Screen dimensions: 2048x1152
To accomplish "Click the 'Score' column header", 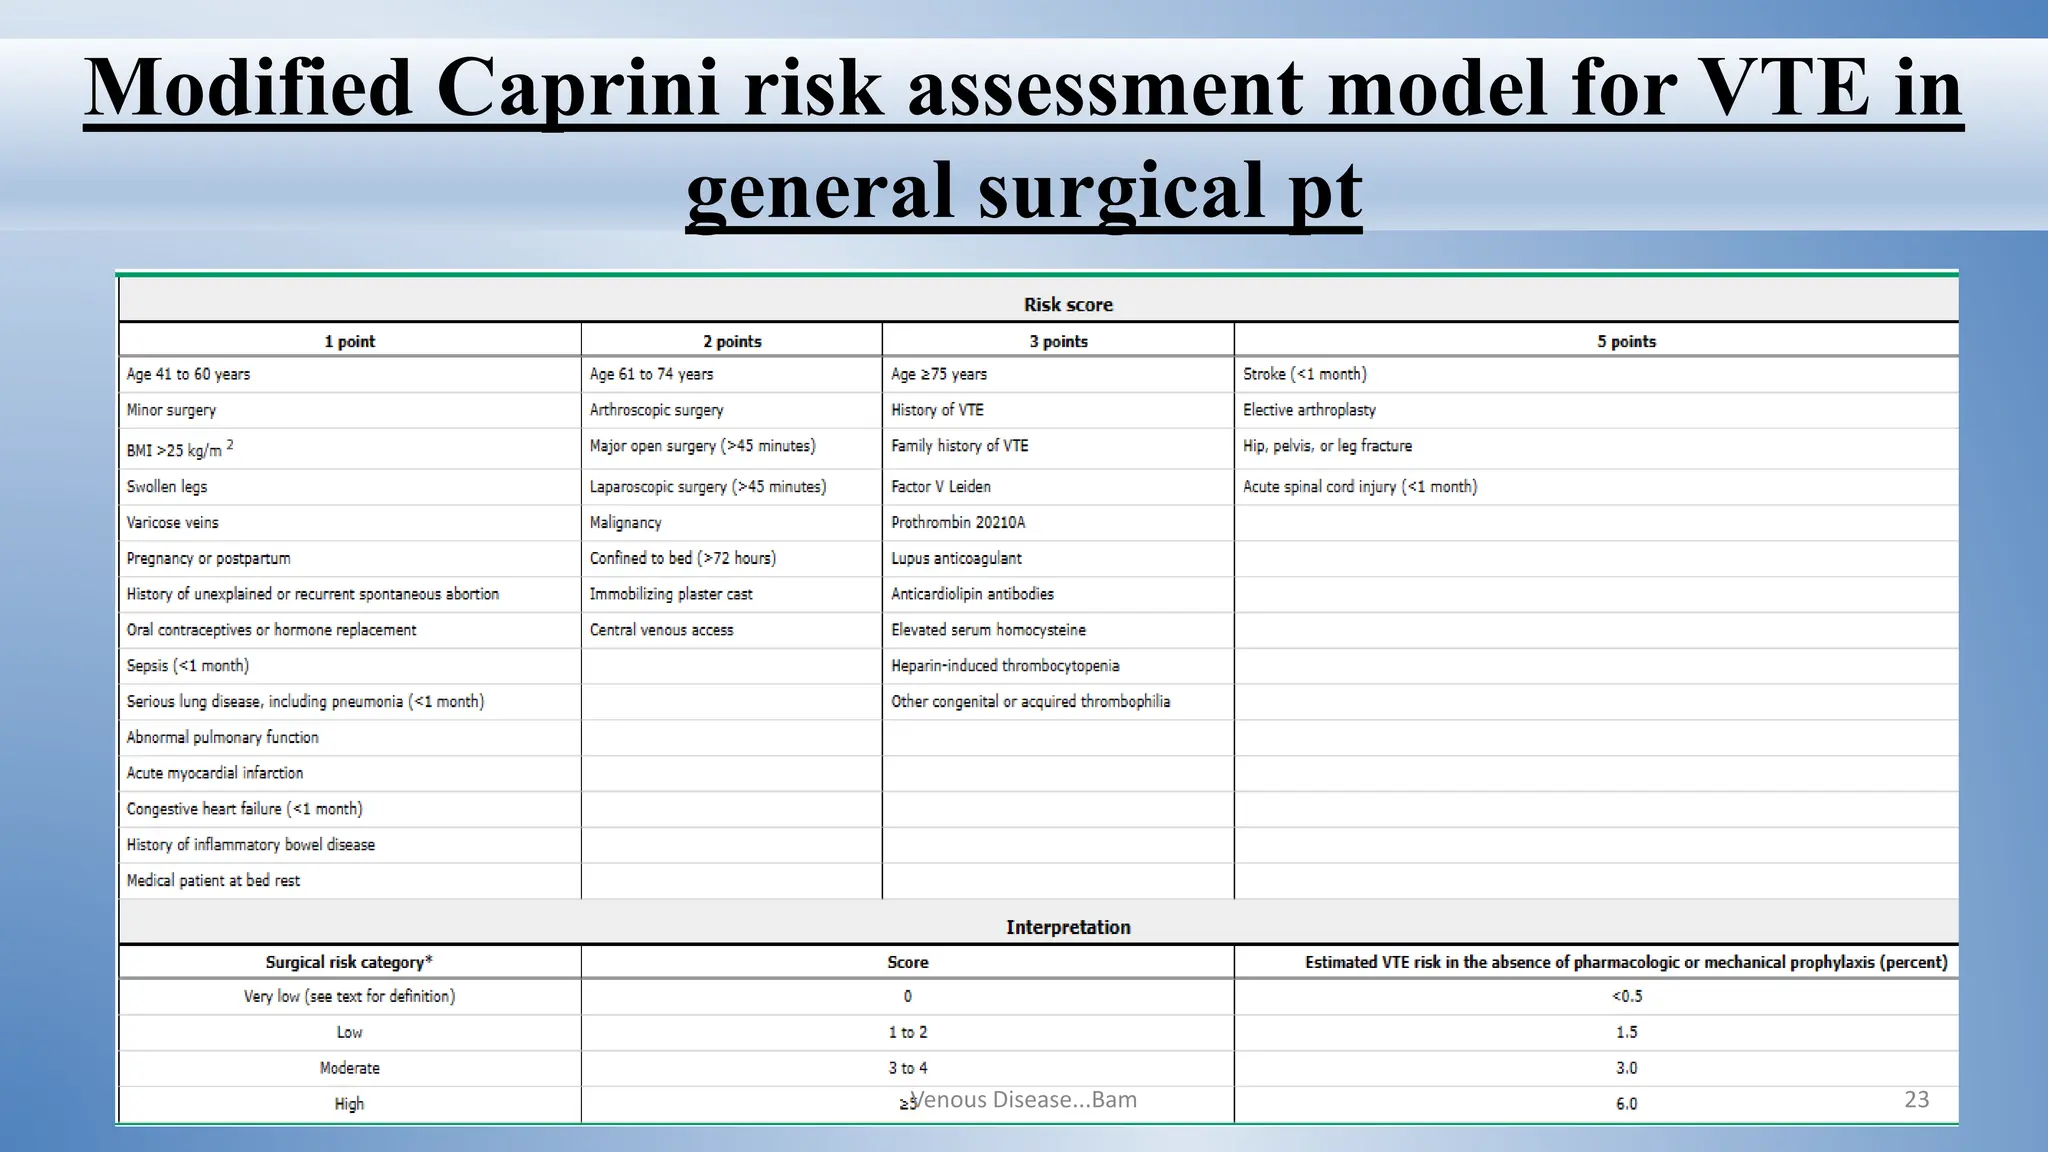I will (x=907, y=962).
